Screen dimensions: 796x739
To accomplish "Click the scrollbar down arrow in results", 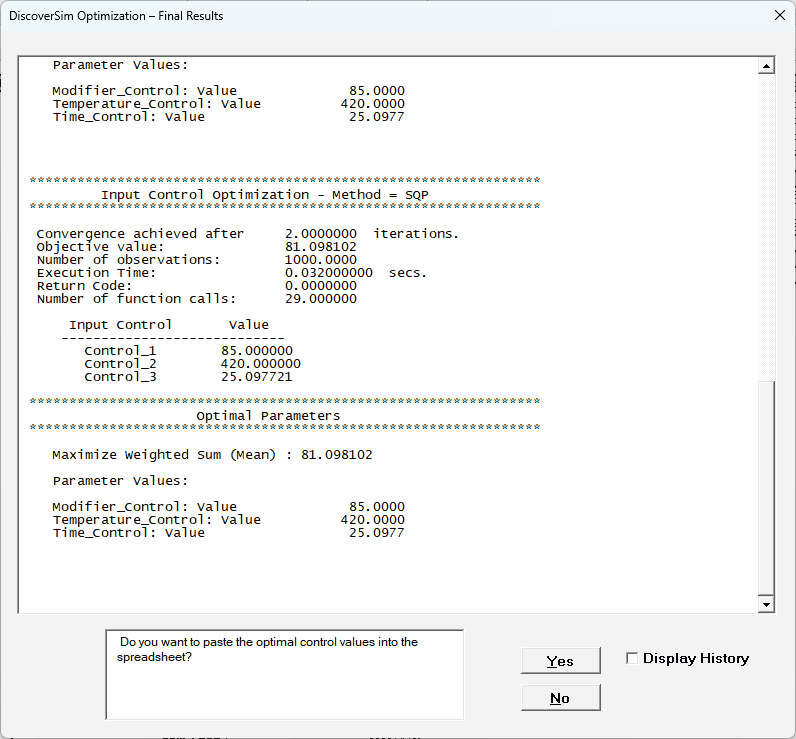I will tap(767, 604).
